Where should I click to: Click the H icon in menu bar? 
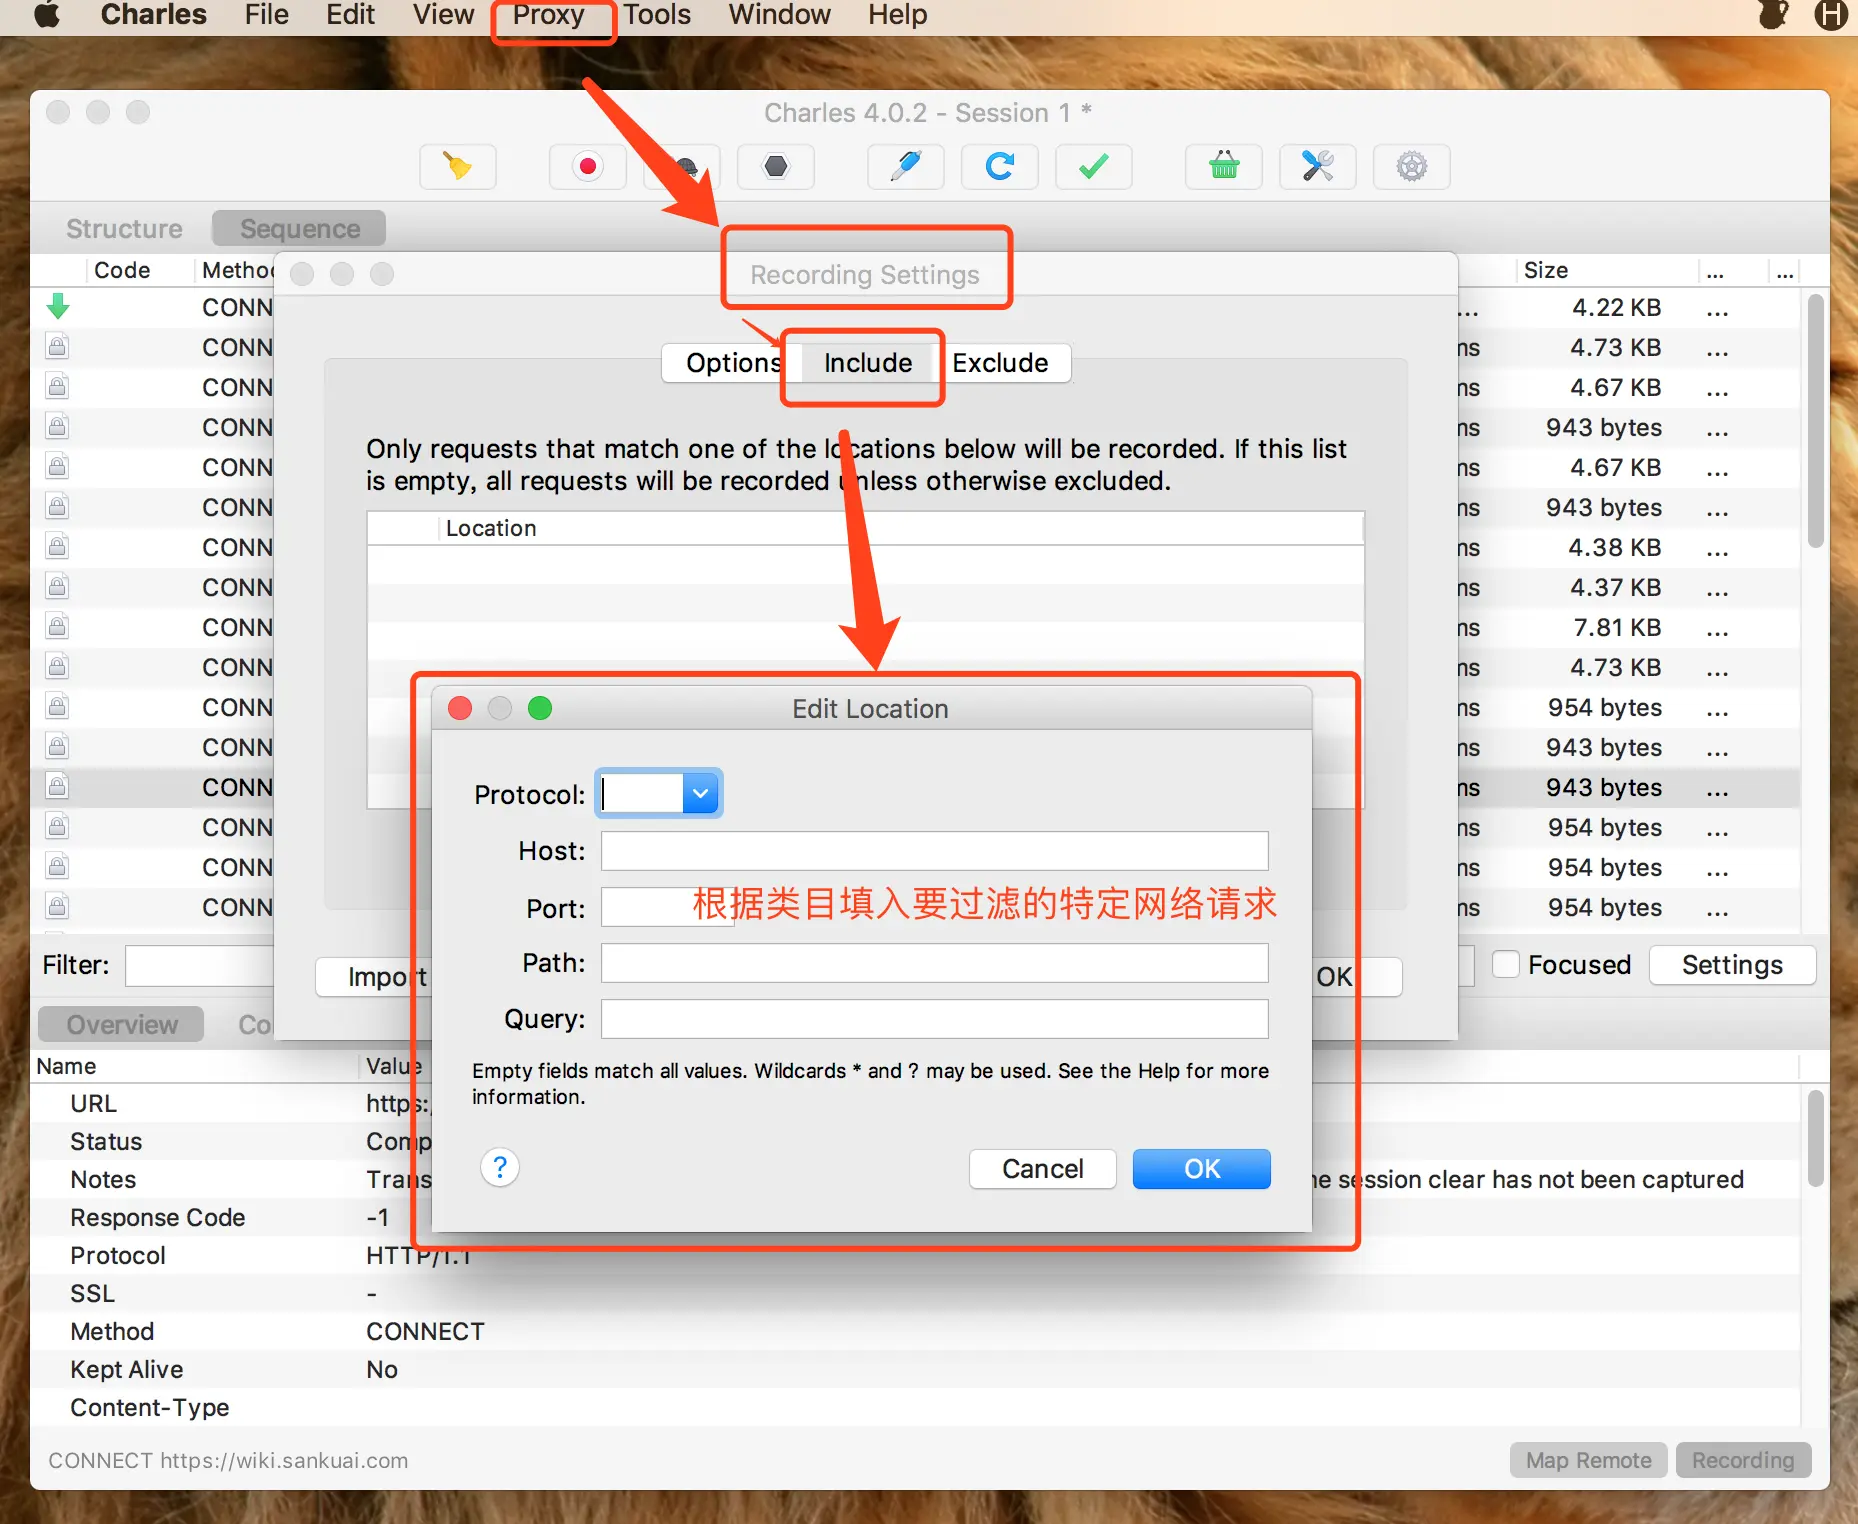(x=1831, y=15)
